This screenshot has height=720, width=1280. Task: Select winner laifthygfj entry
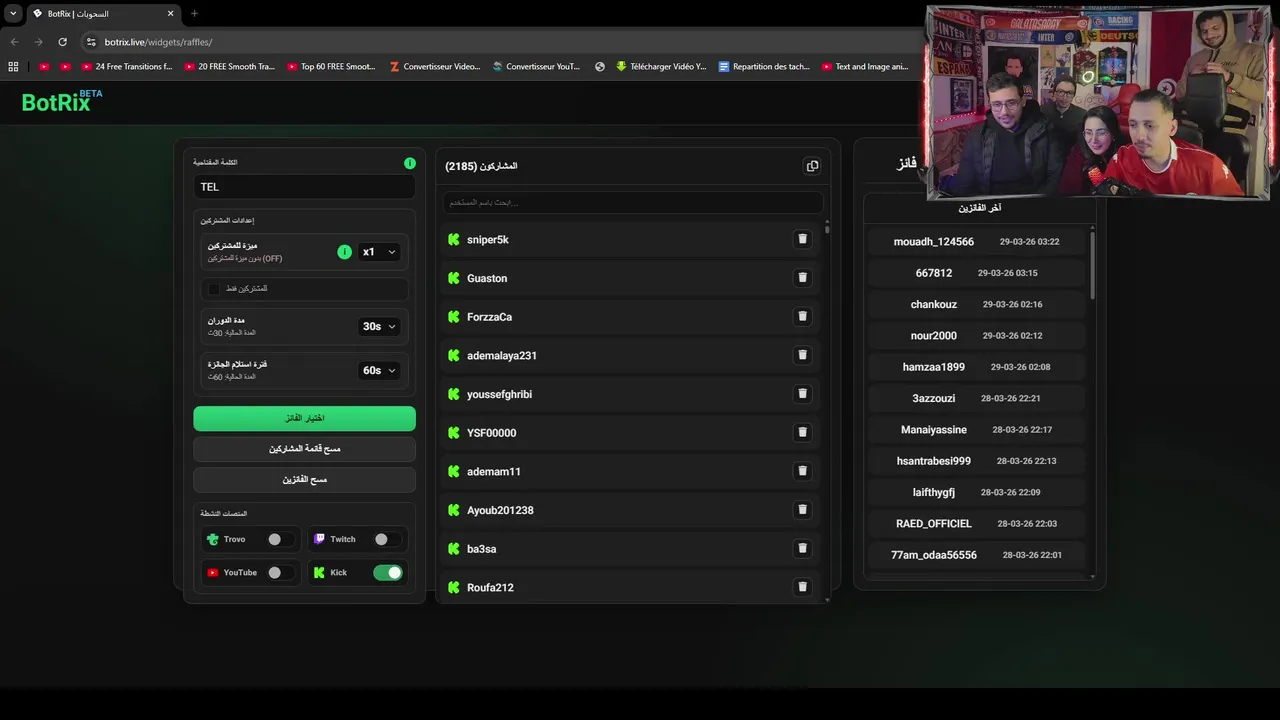point(976,492)
